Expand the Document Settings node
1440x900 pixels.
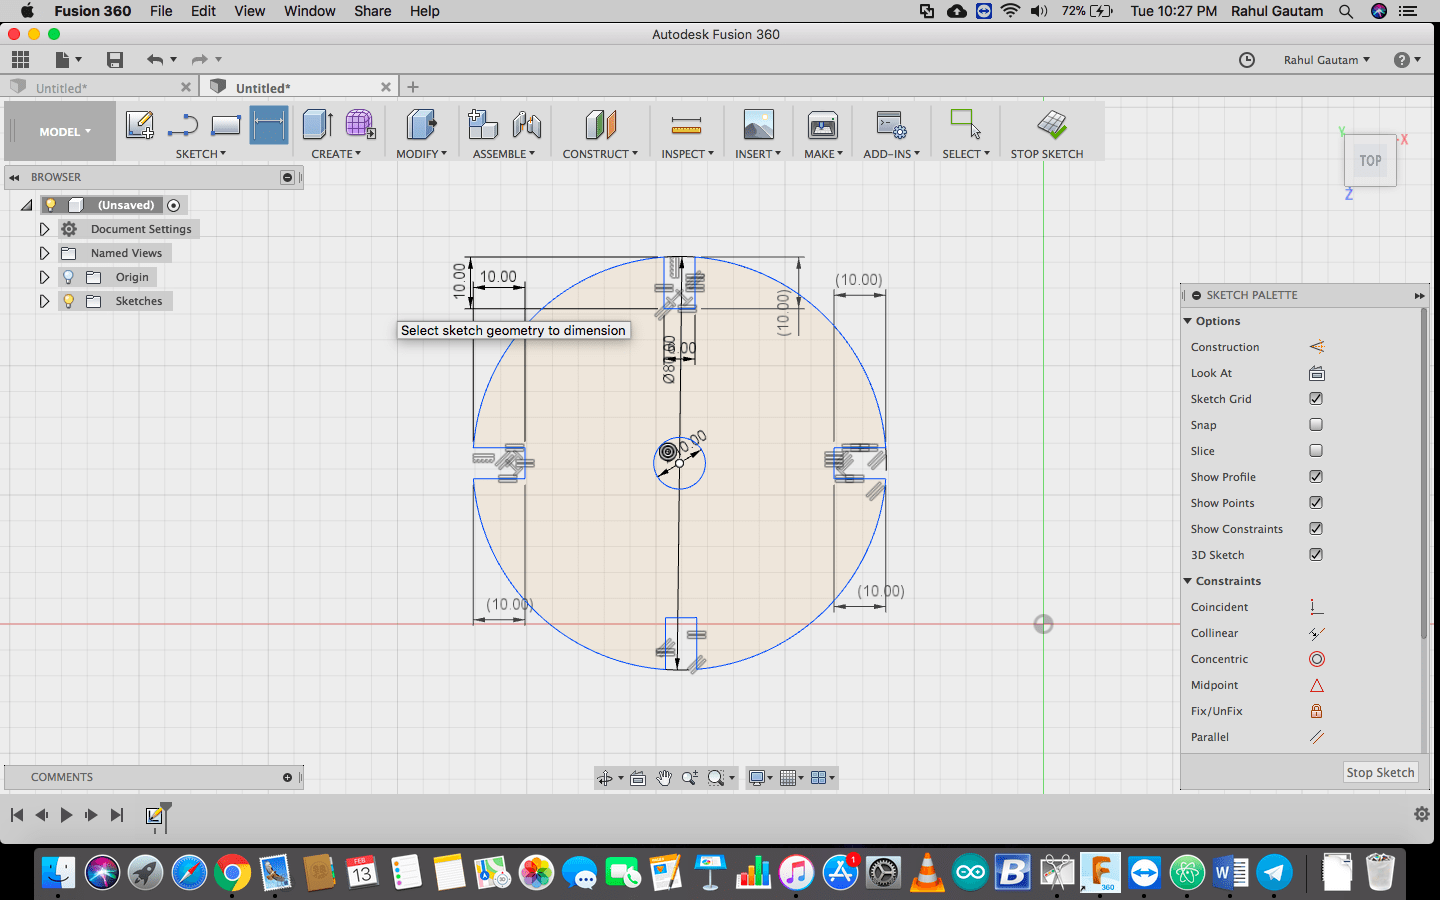coord(44,229)
